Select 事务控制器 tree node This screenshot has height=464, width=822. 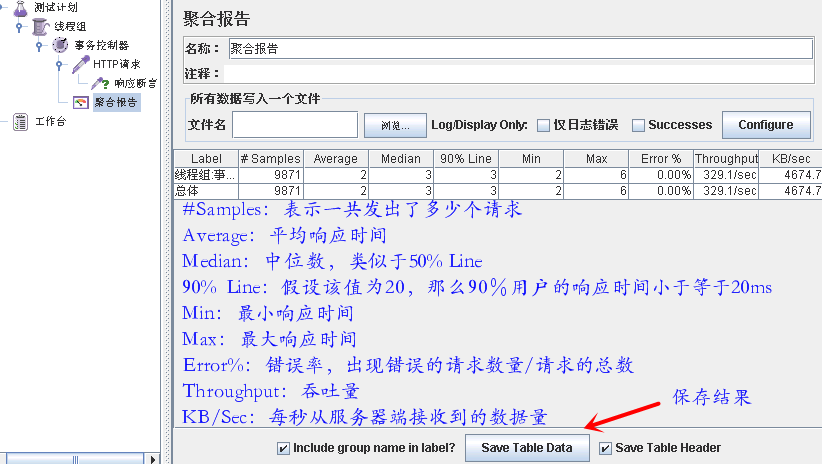(x=101, y=45)
